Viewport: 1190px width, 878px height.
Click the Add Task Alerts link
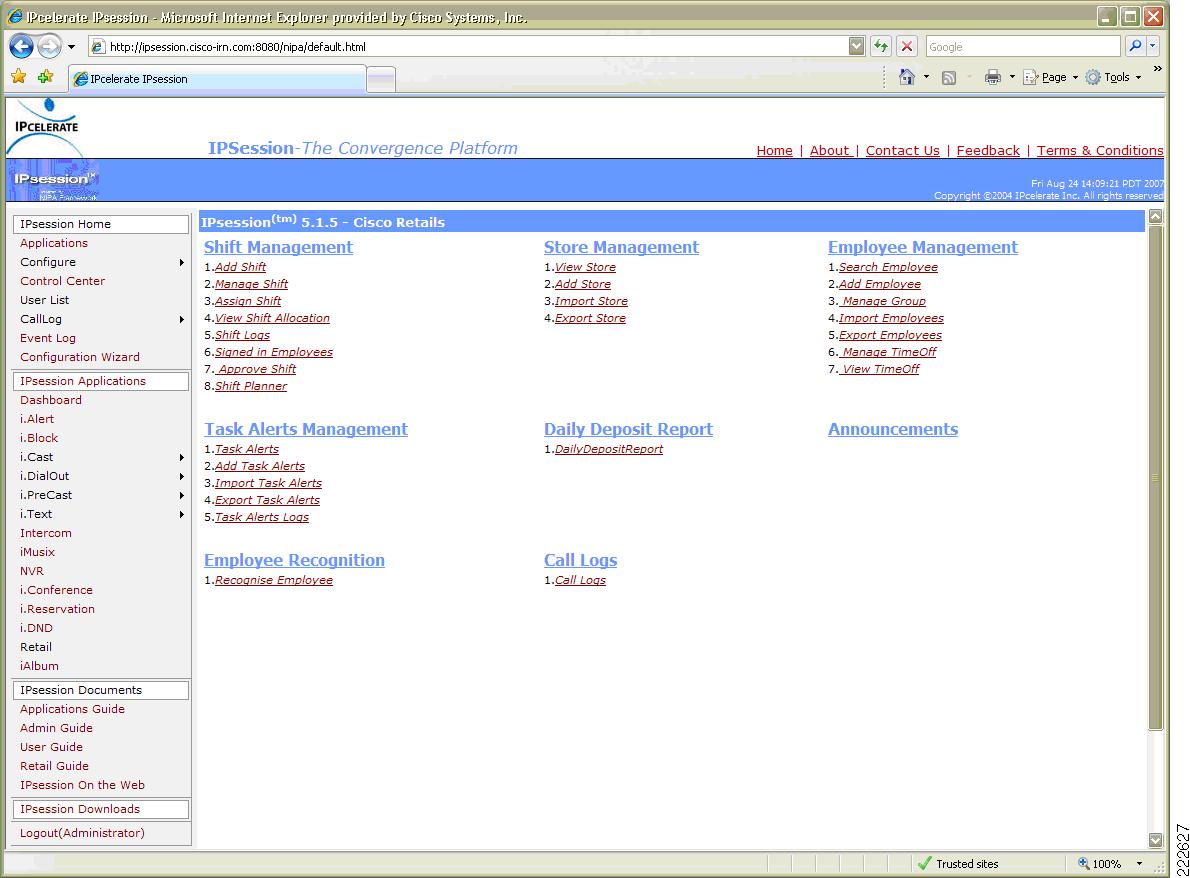260,466
